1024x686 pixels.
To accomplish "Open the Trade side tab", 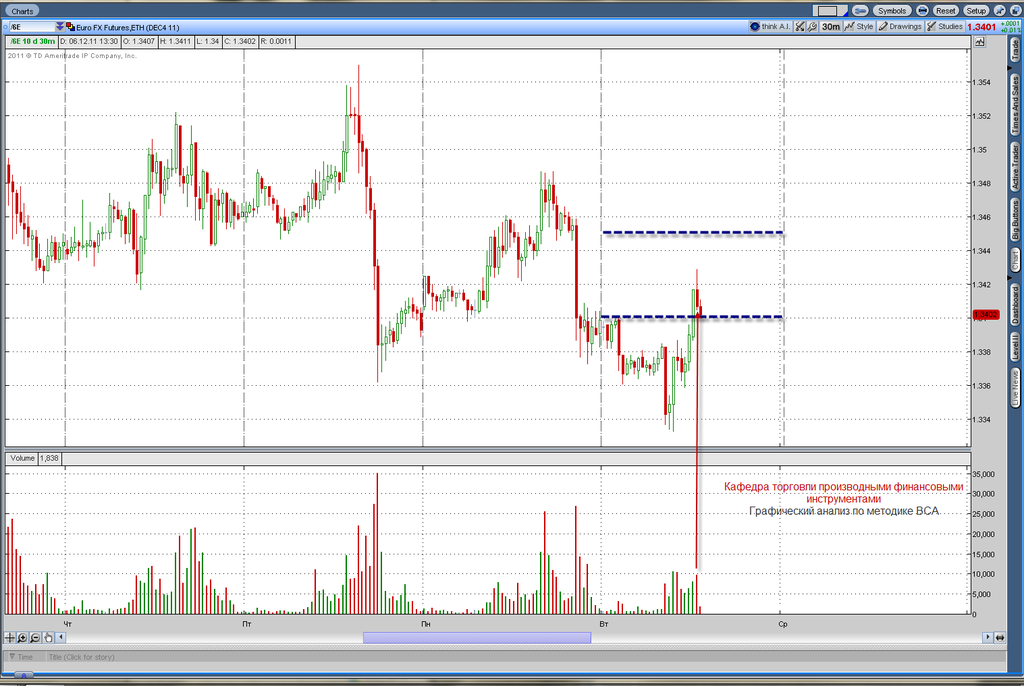I will pos(1015,50).
